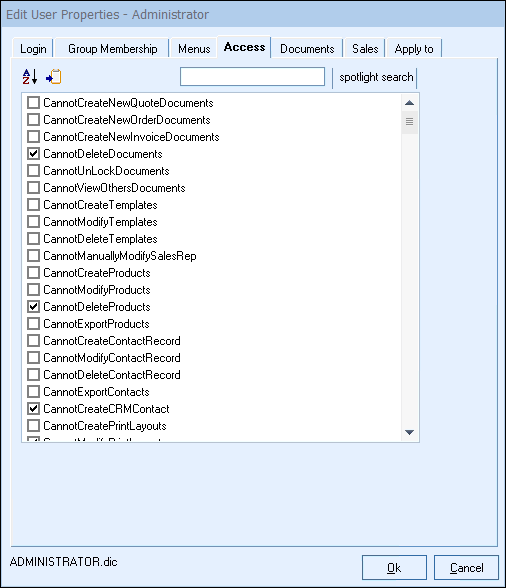This screenshot has width=506, height=588.
Task: Go to the Documents tab
Action: 307,48
